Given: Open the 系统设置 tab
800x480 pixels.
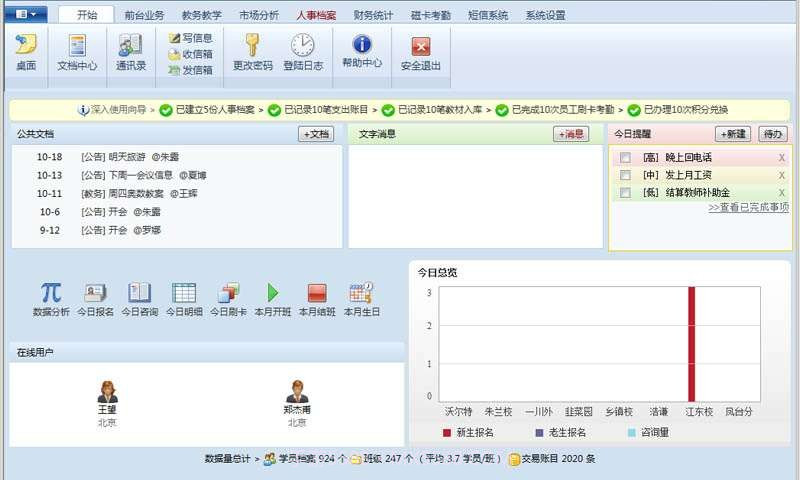Looking at the screenshot, I should click(x=545, y=15).
